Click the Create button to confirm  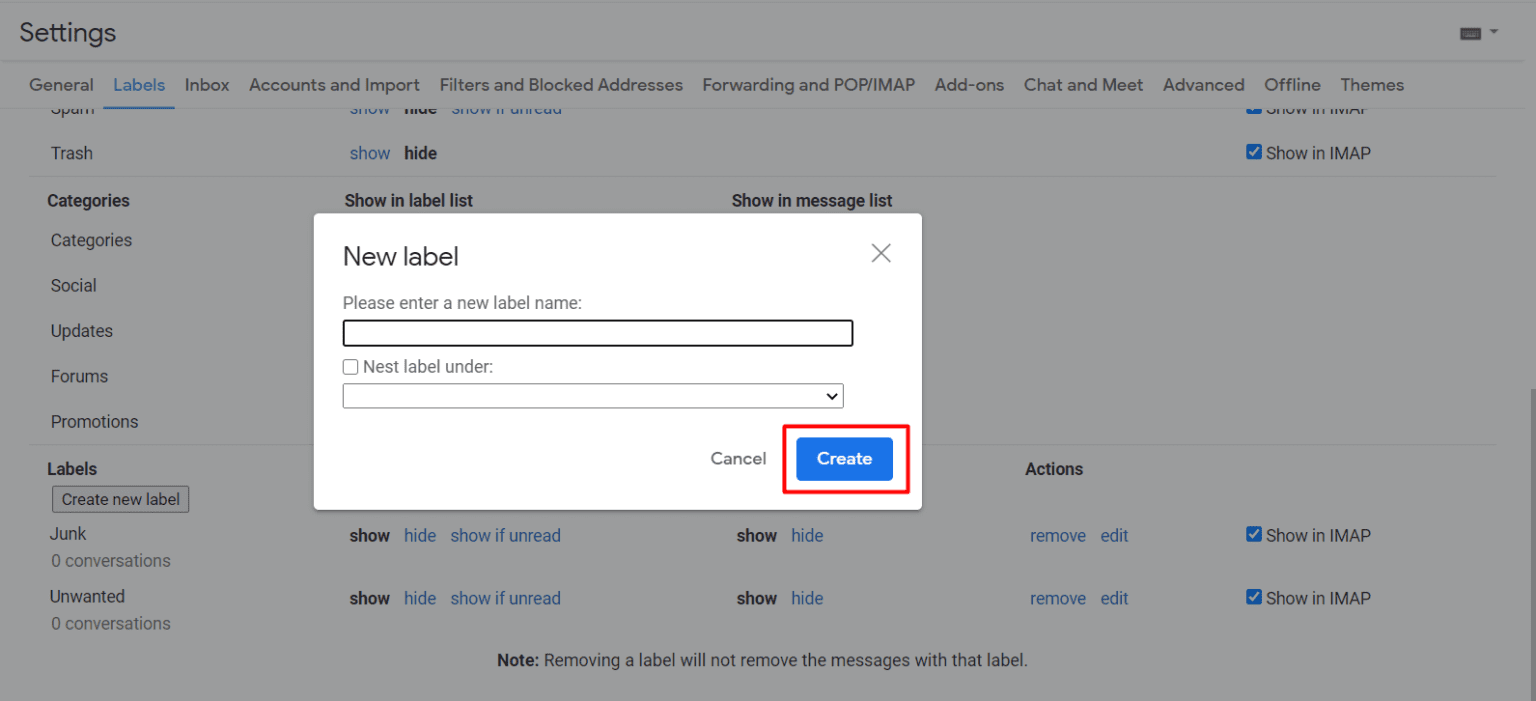[x=844, y=458]
